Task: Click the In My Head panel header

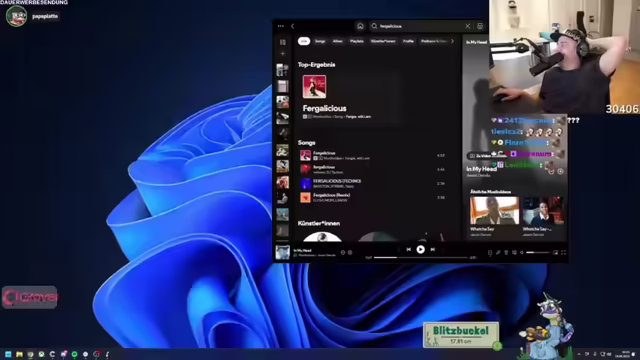Action: coord(476,42)
